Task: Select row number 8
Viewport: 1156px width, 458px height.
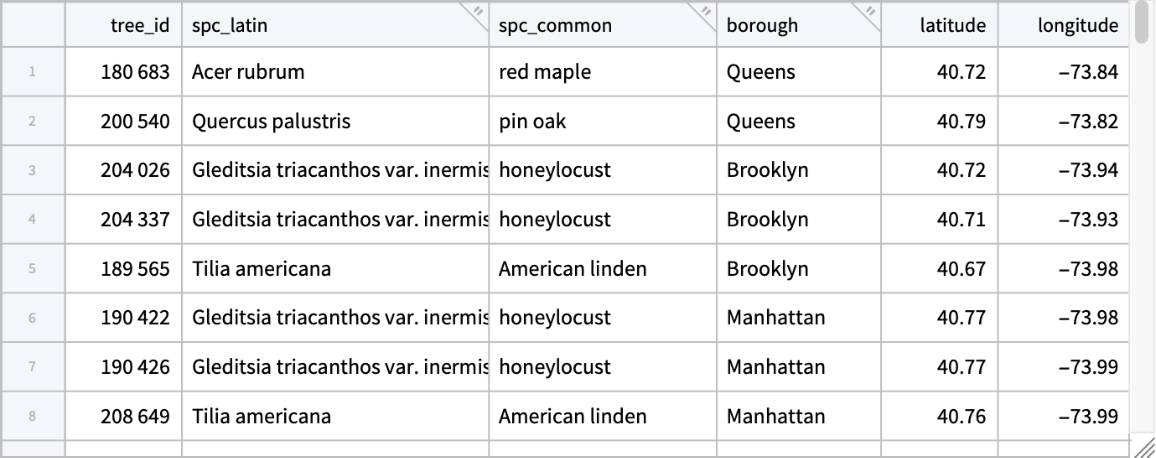Action: (x=33, y=416)
